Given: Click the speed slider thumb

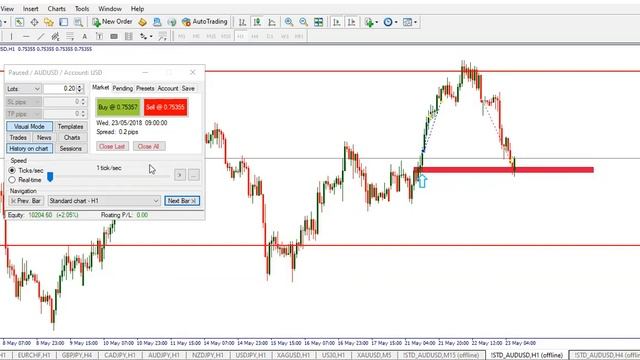Looking at the screenshot, I should pyautogui.click(x=50, y=177).
